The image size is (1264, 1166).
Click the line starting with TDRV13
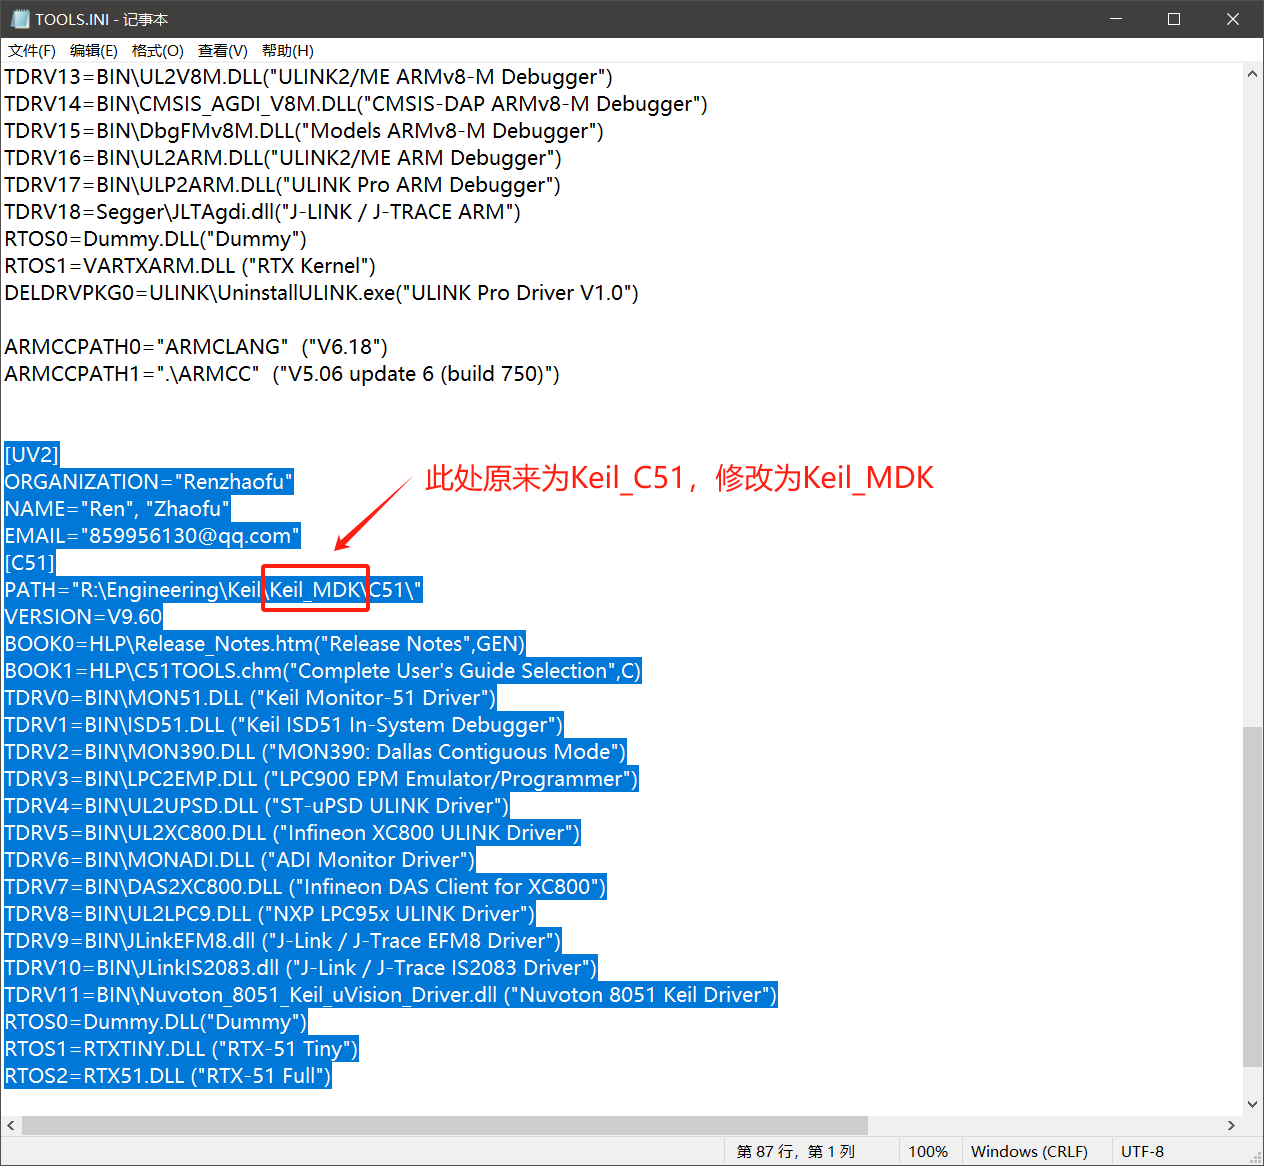(308, 77)
